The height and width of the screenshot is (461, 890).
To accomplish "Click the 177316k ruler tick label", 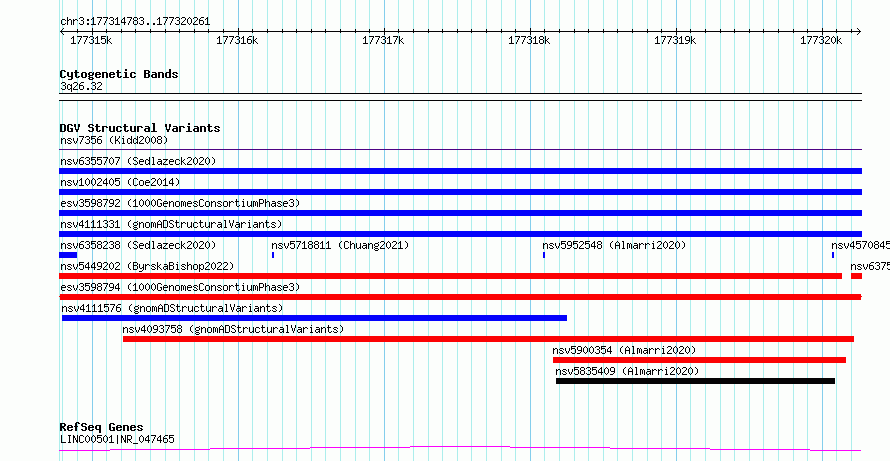I will tap(237, 41).
